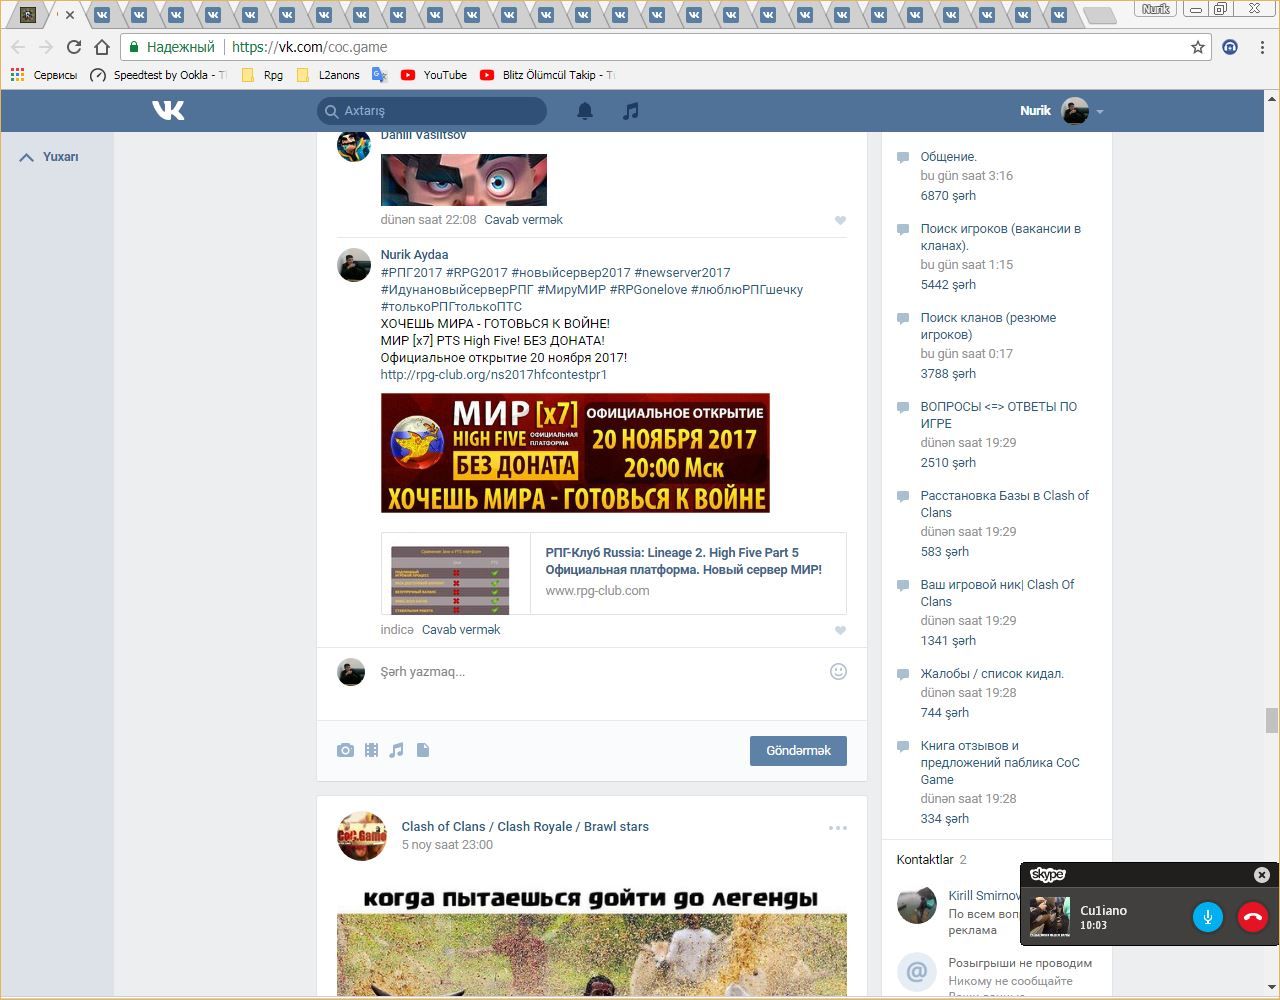Open Daniil Vasiltsov's attached cartoon image
The height and width of the screenshot is (1000, 1280).
point(464,180)
